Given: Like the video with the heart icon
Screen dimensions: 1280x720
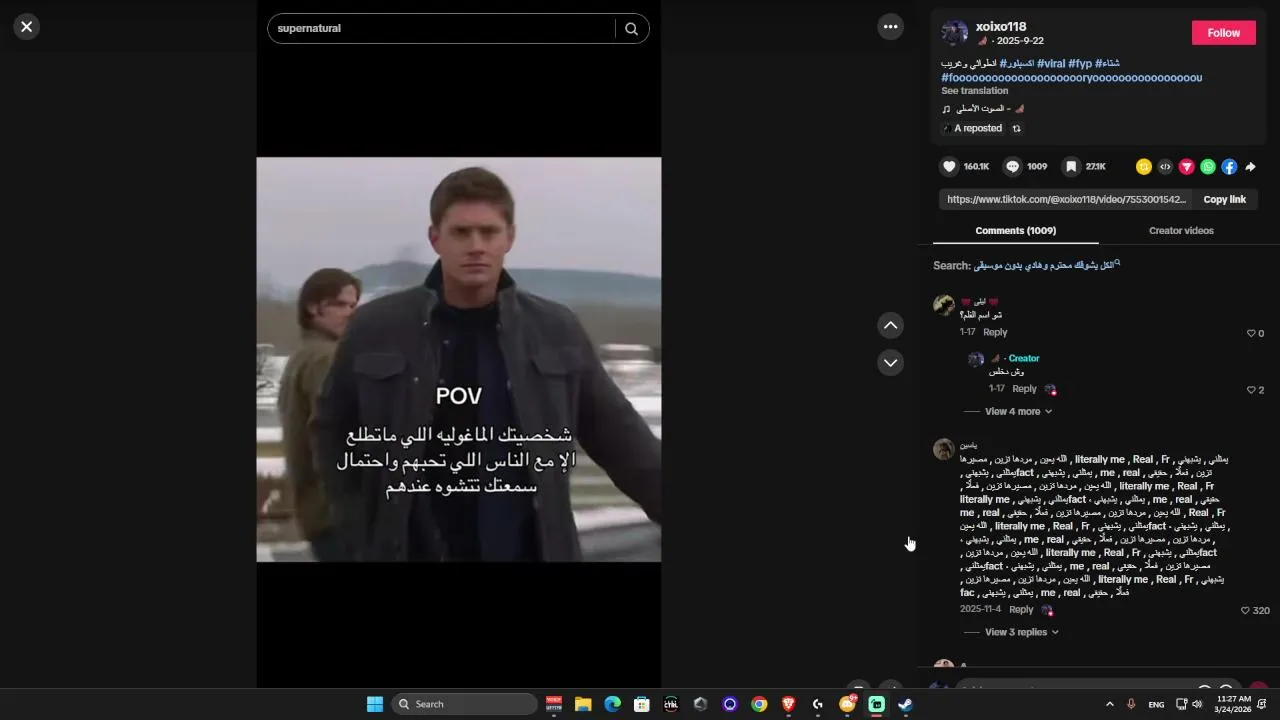Looking at the screenshot, I should [x=950, y=167].
